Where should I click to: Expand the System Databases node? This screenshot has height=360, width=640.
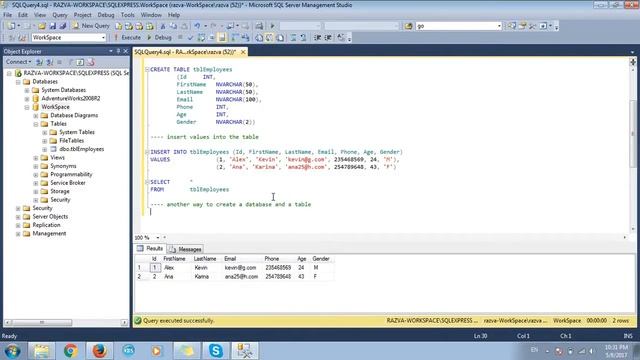pos(27,90)
